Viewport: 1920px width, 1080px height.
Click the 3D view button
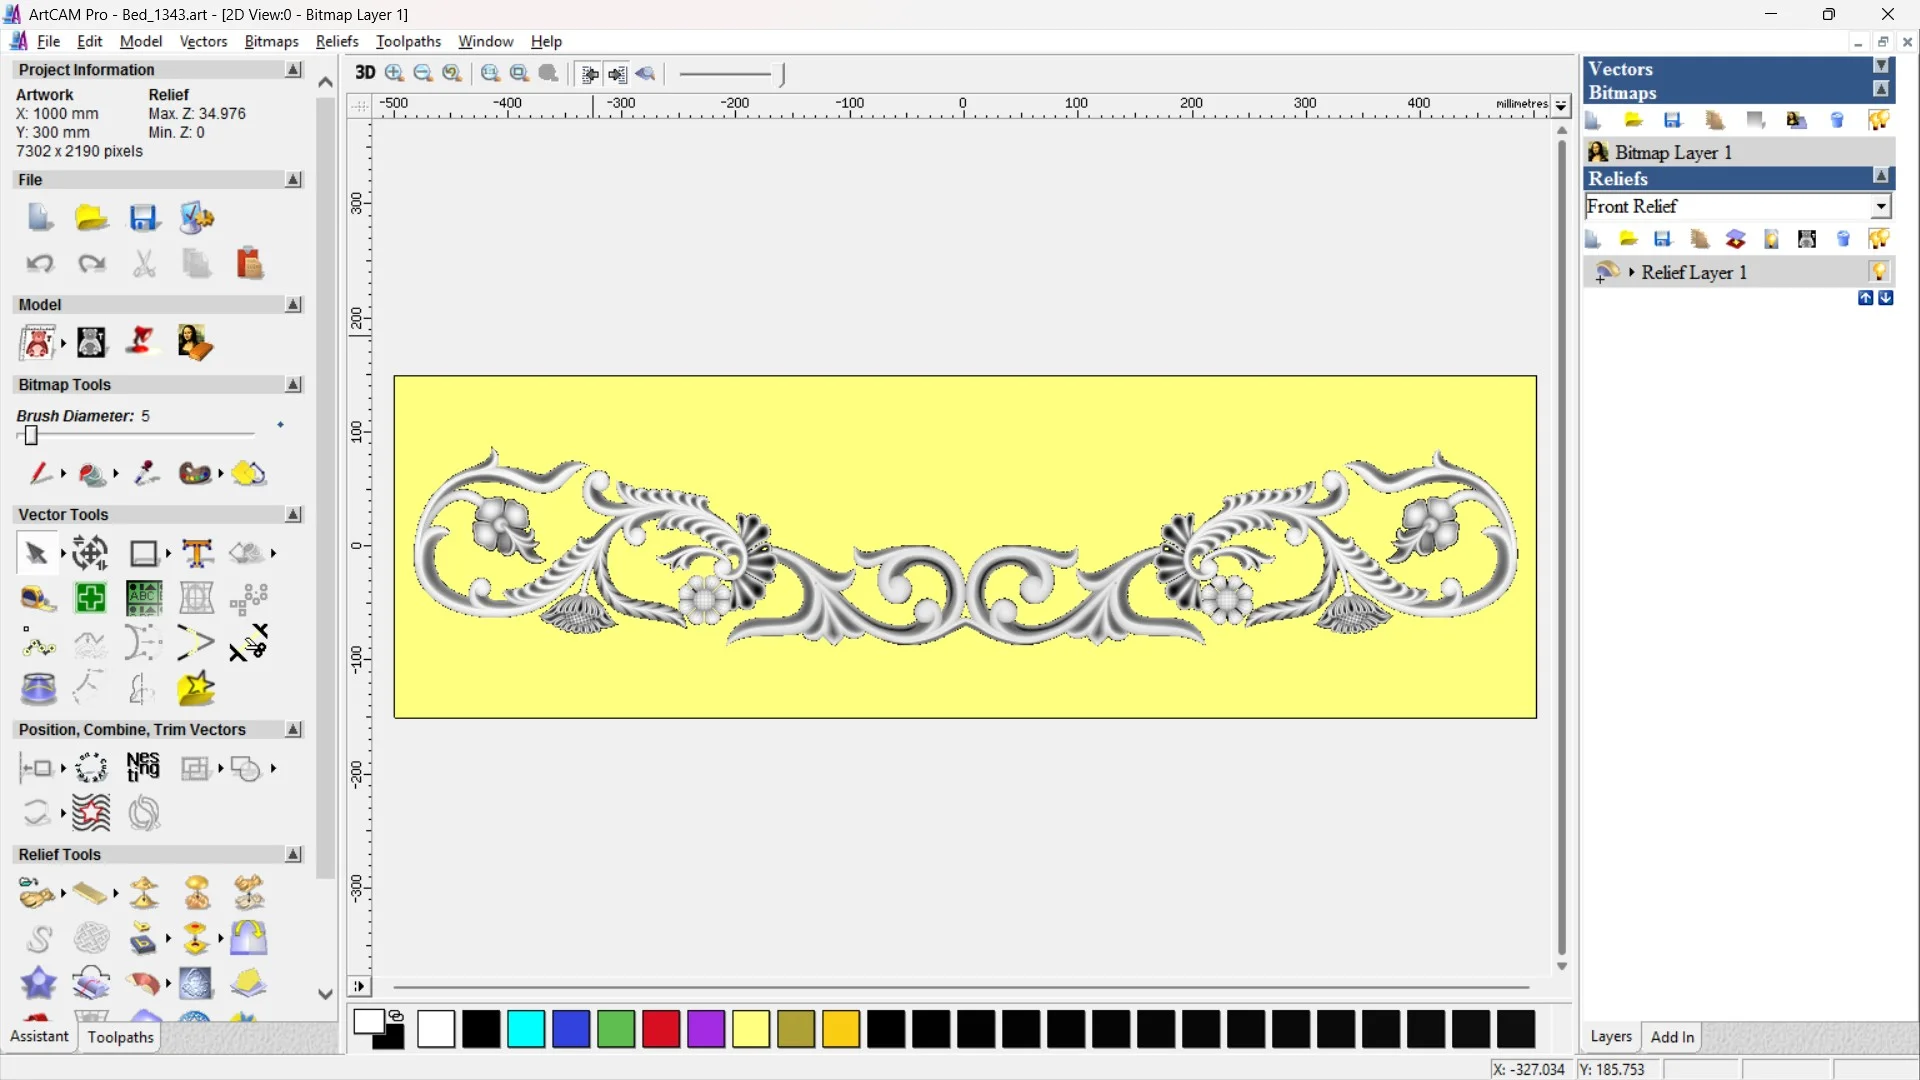click(365, 73)
